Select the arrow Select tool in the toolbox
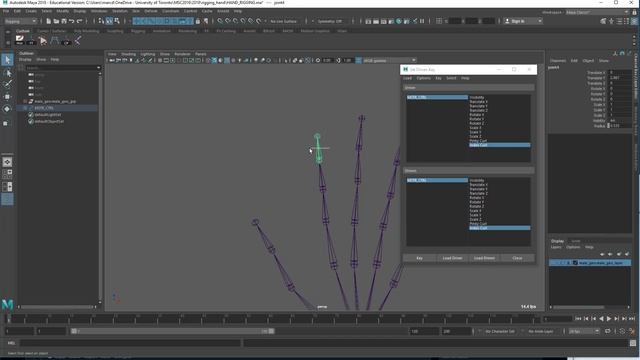640x360 pixels. point(7,60)
